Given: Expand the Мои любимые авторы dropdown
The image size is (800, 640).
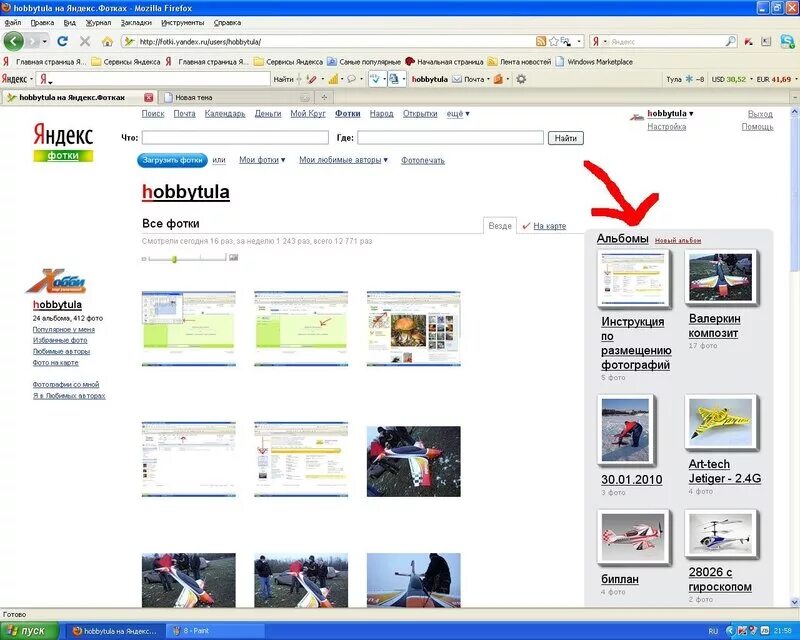Looking at the screenshot, I should [x=343, y=160].
